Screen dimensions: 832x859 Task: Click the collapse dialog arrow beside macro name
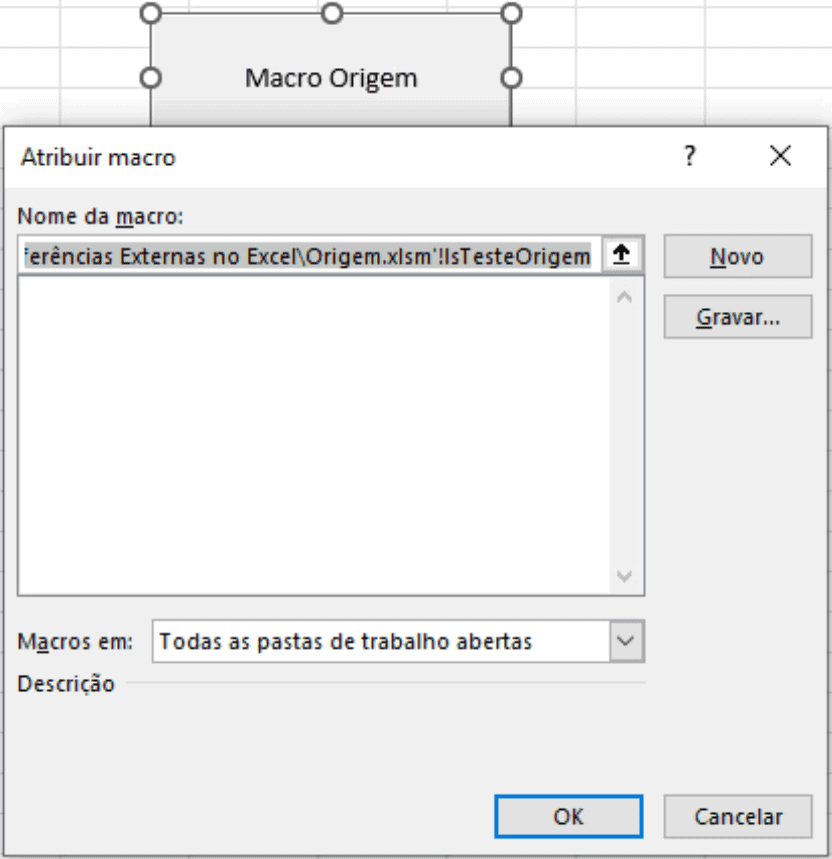[621, 256]
